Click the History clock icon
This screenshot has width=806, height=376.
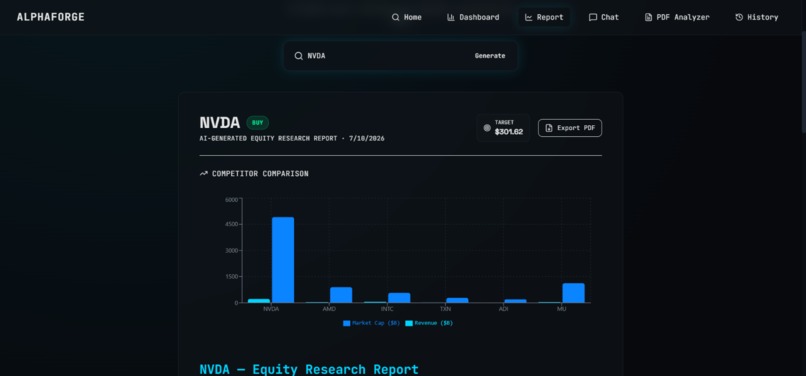(739, 17)
